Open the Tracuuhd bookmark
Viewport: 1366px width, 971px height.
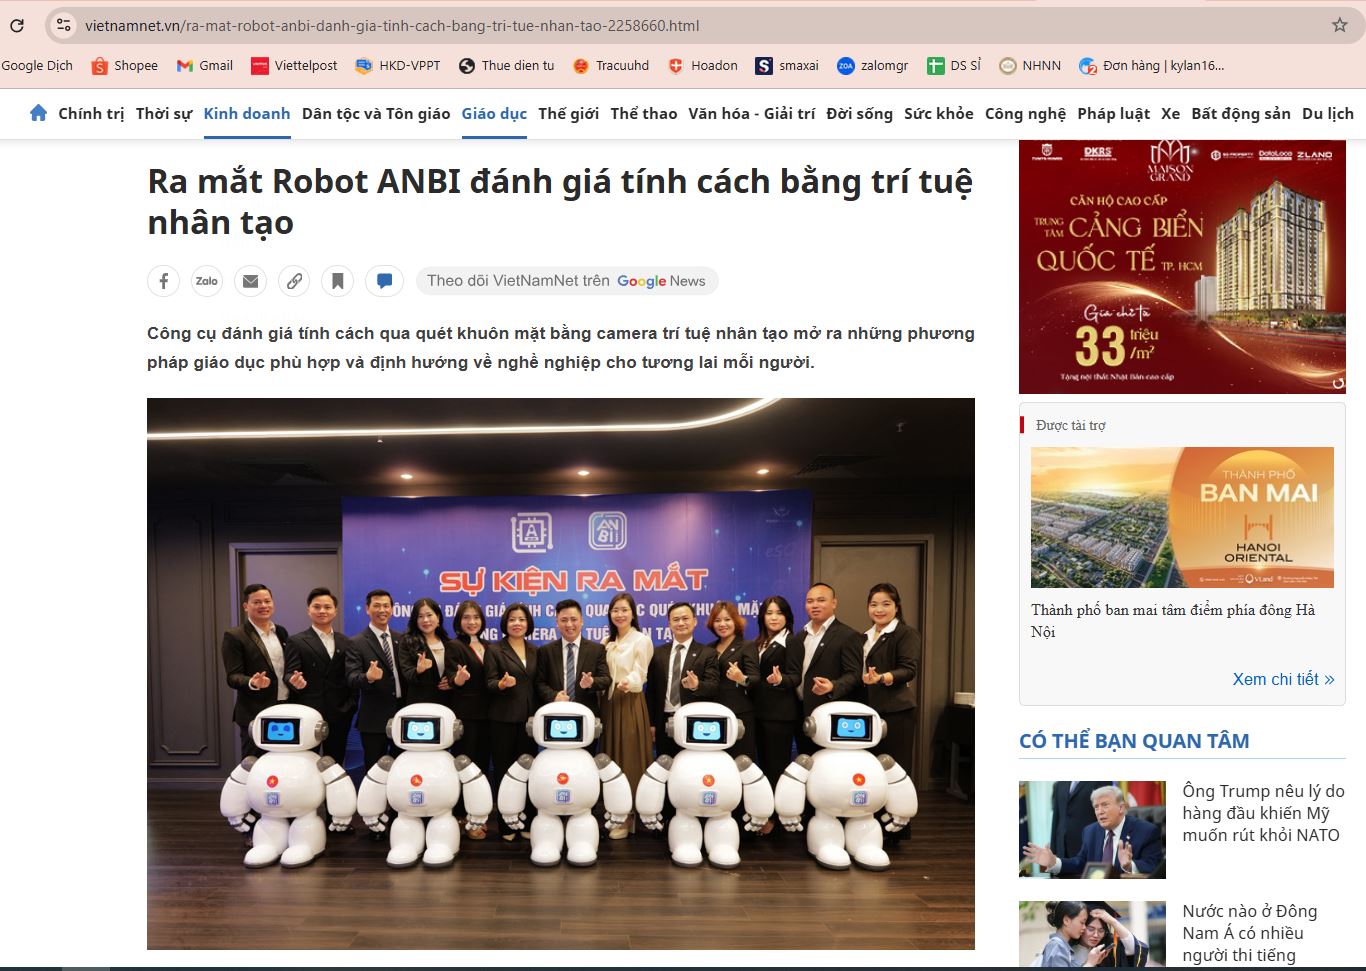tap(611, 66)
